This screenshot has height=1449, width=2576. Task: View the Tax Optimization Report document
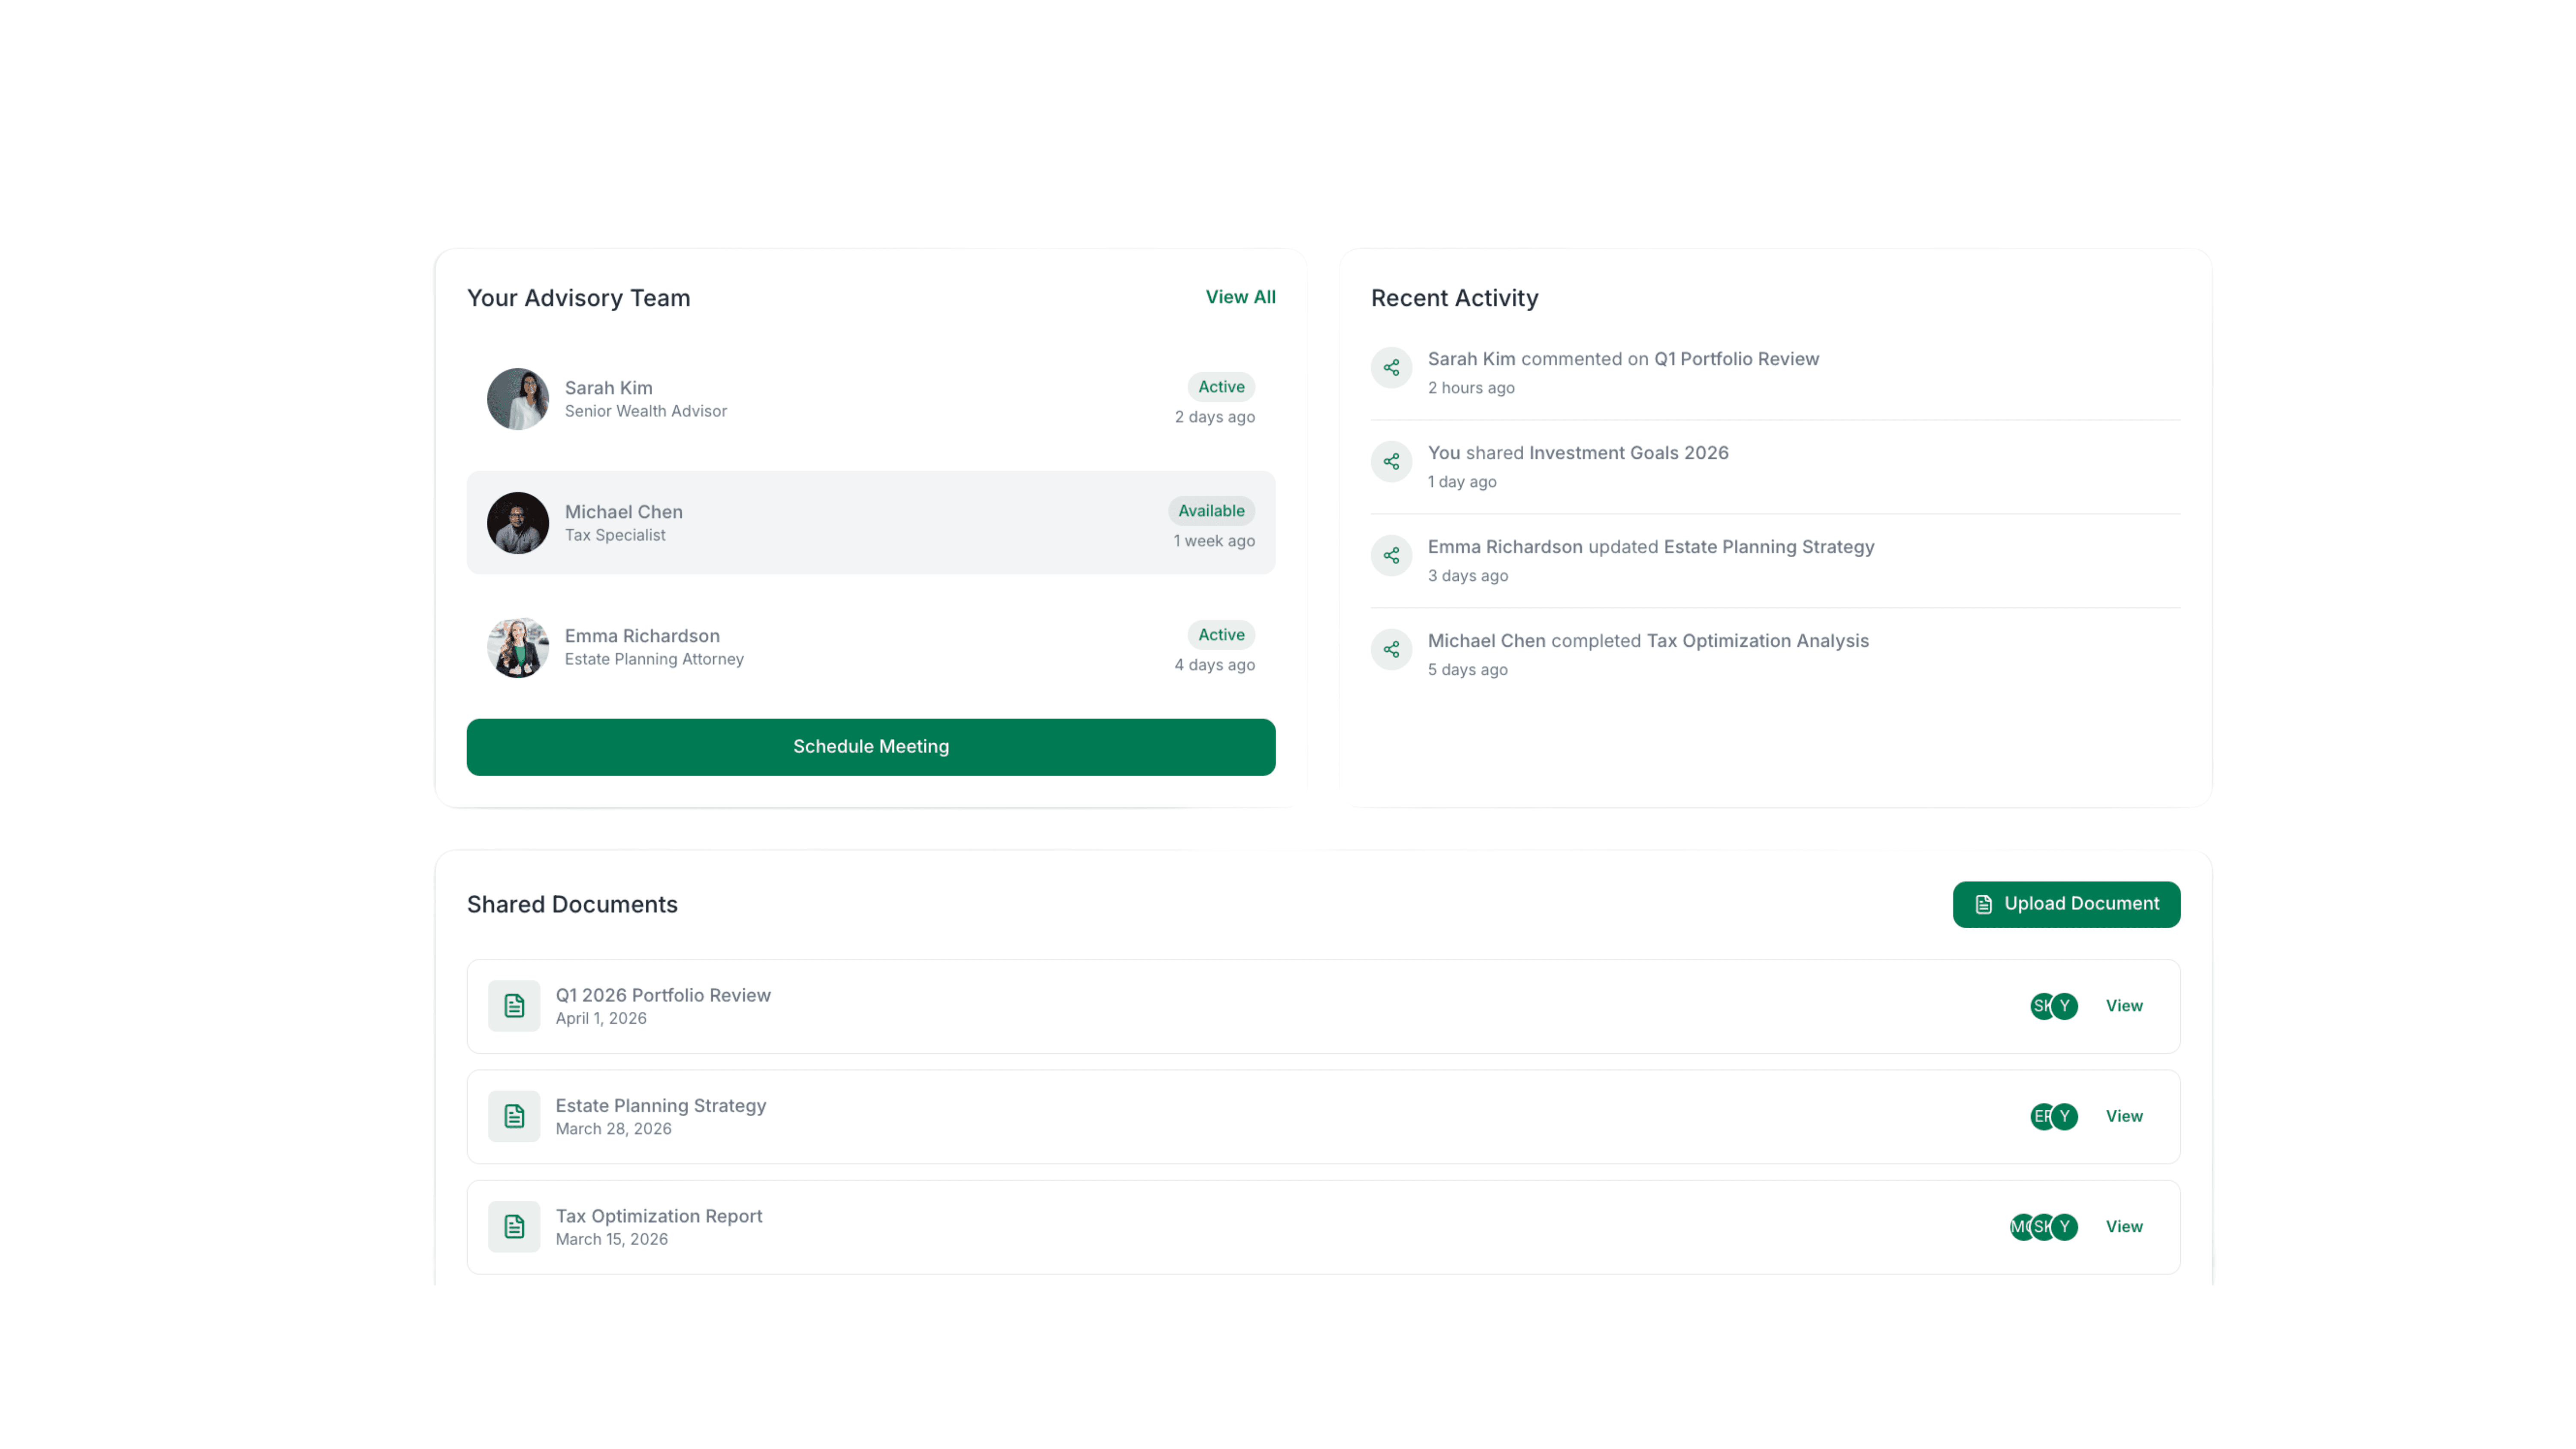[x=2124, y=1227]
